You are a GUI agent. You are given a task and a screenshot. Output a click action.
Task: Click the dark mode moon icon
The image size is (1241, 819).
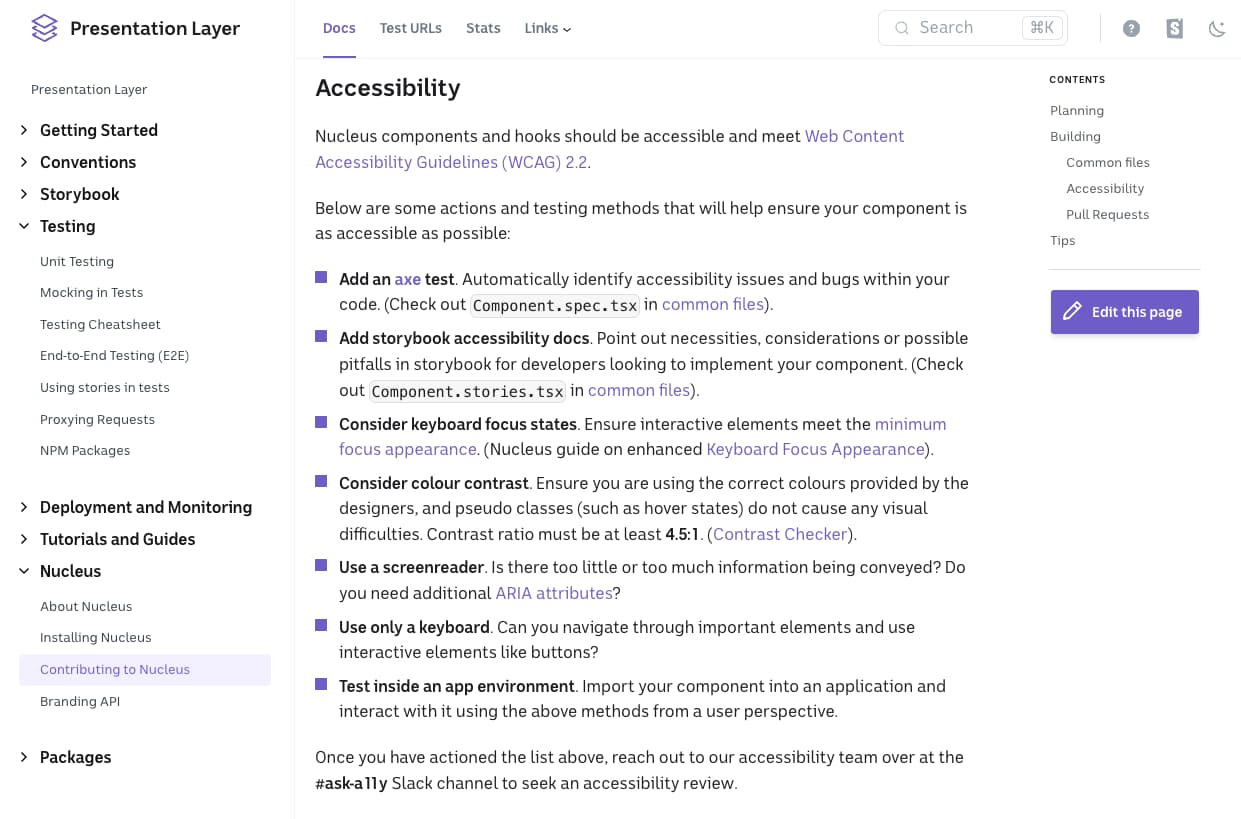click(1217, 29)
